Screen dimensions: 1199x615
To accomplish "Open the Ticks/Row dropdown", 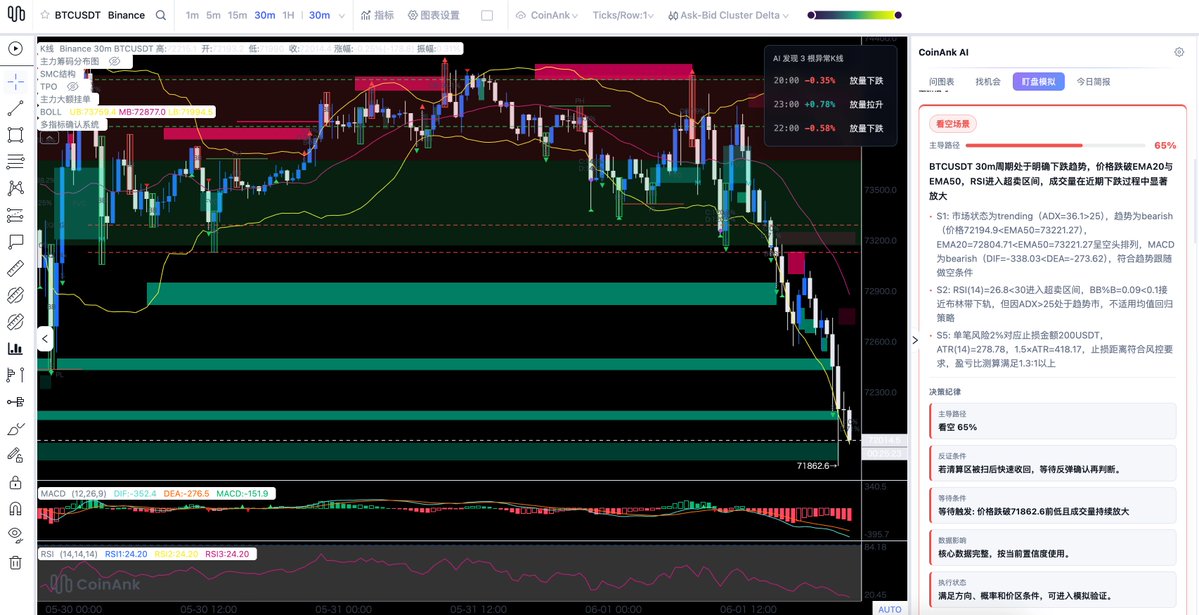I will (x=623, y=15).
